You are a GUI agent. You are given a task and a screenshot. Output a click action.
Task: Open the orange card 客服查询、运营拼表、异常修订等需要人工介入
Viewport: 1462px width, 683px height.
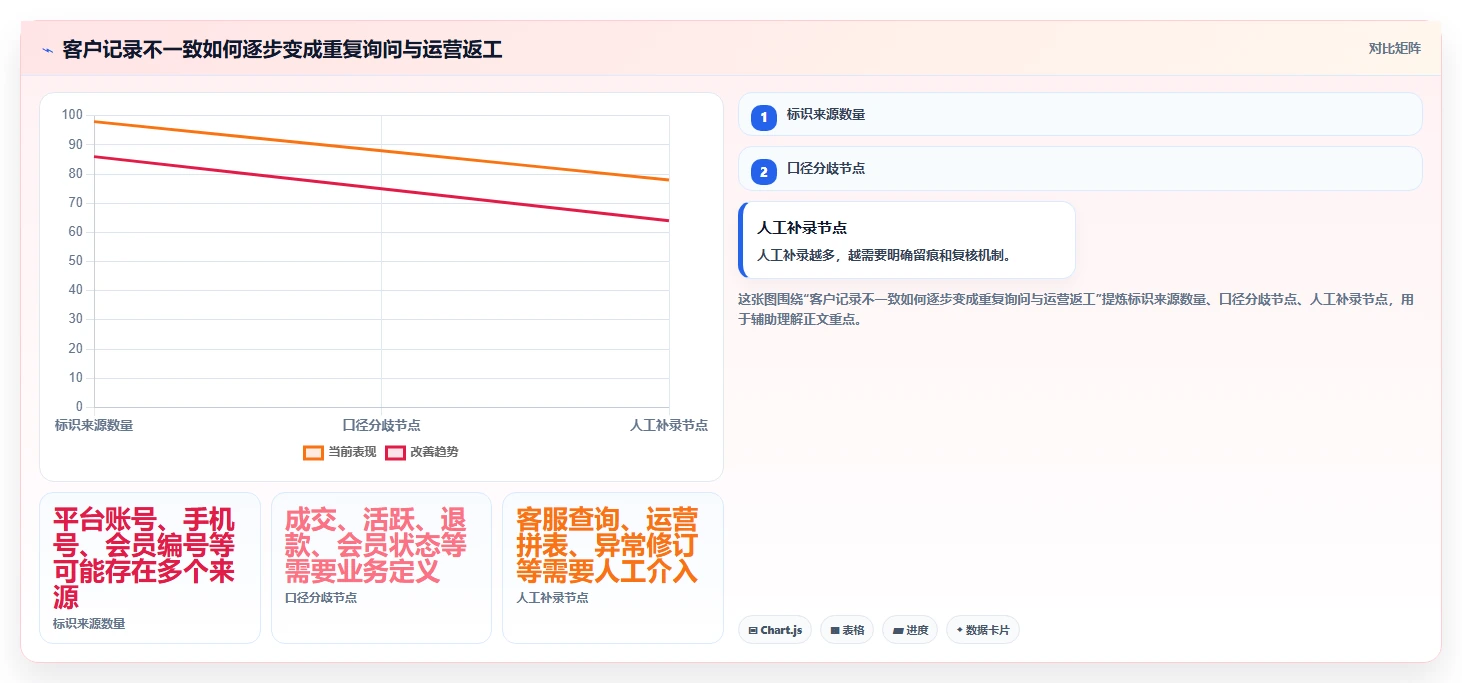pyautogui.click(x=612, y=568)
